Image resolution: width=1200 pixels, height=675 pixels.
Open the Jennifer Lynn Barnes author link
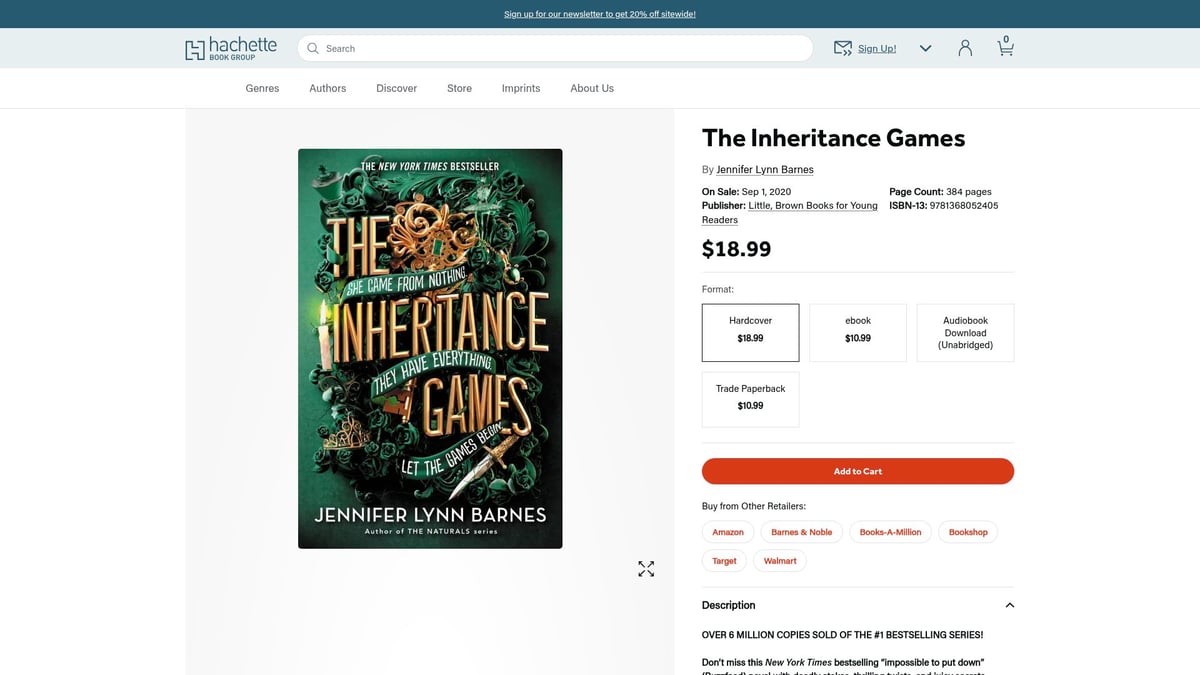[764, 169]
